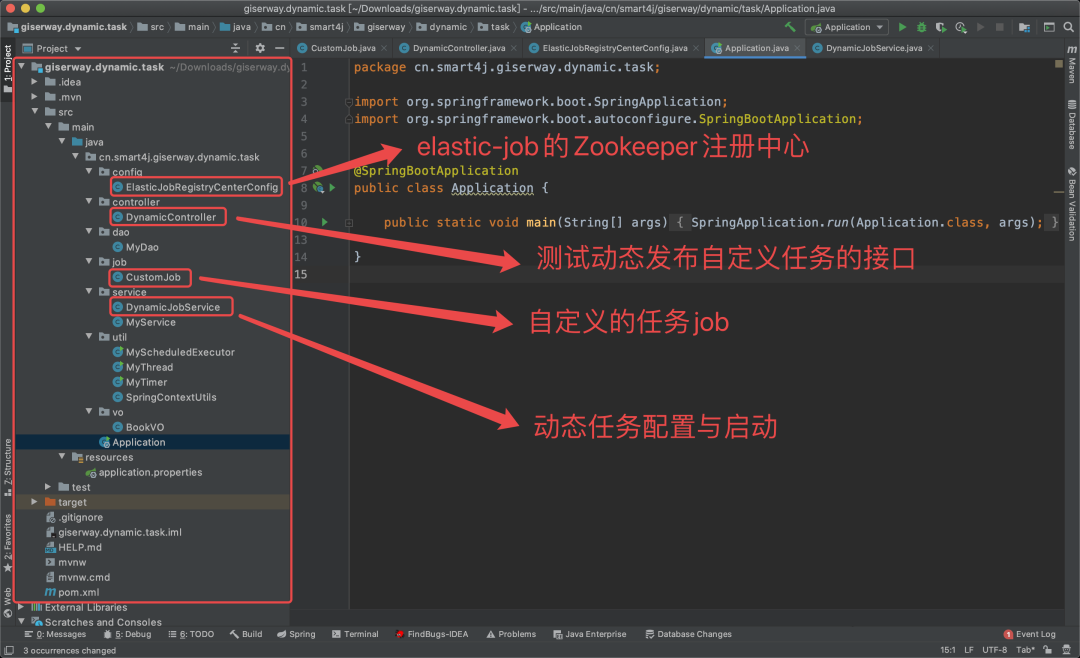The height and width of the screenshot is (658, 1080).
Task: Open the Bean Validation tool window
Action: (x=1072, y=204)
